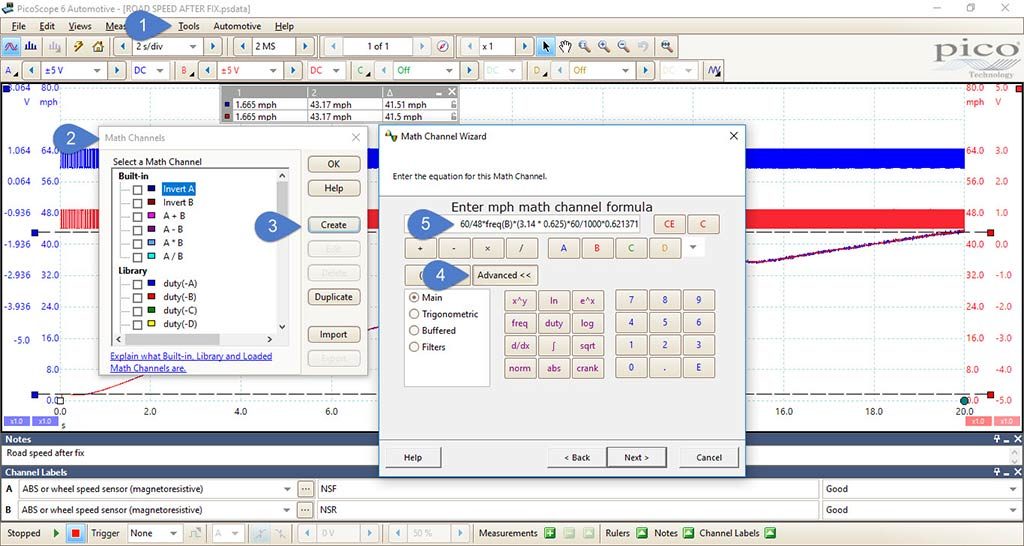Increase zoom factor arrow next to x1
The height and width of the screenshot is (546, 1024).
(x=524, y=46)
